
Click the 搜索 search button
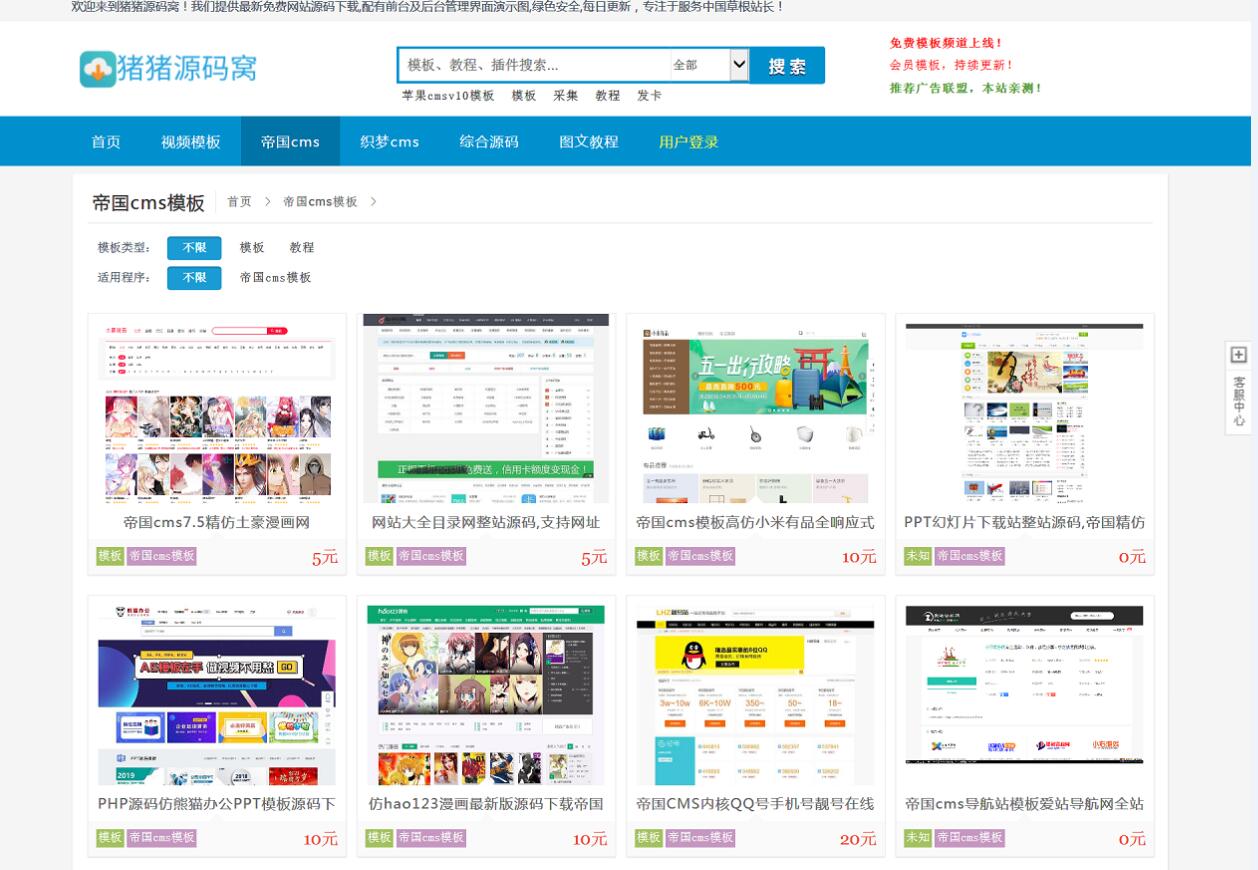pyautogui.click(x=787, y=66)
